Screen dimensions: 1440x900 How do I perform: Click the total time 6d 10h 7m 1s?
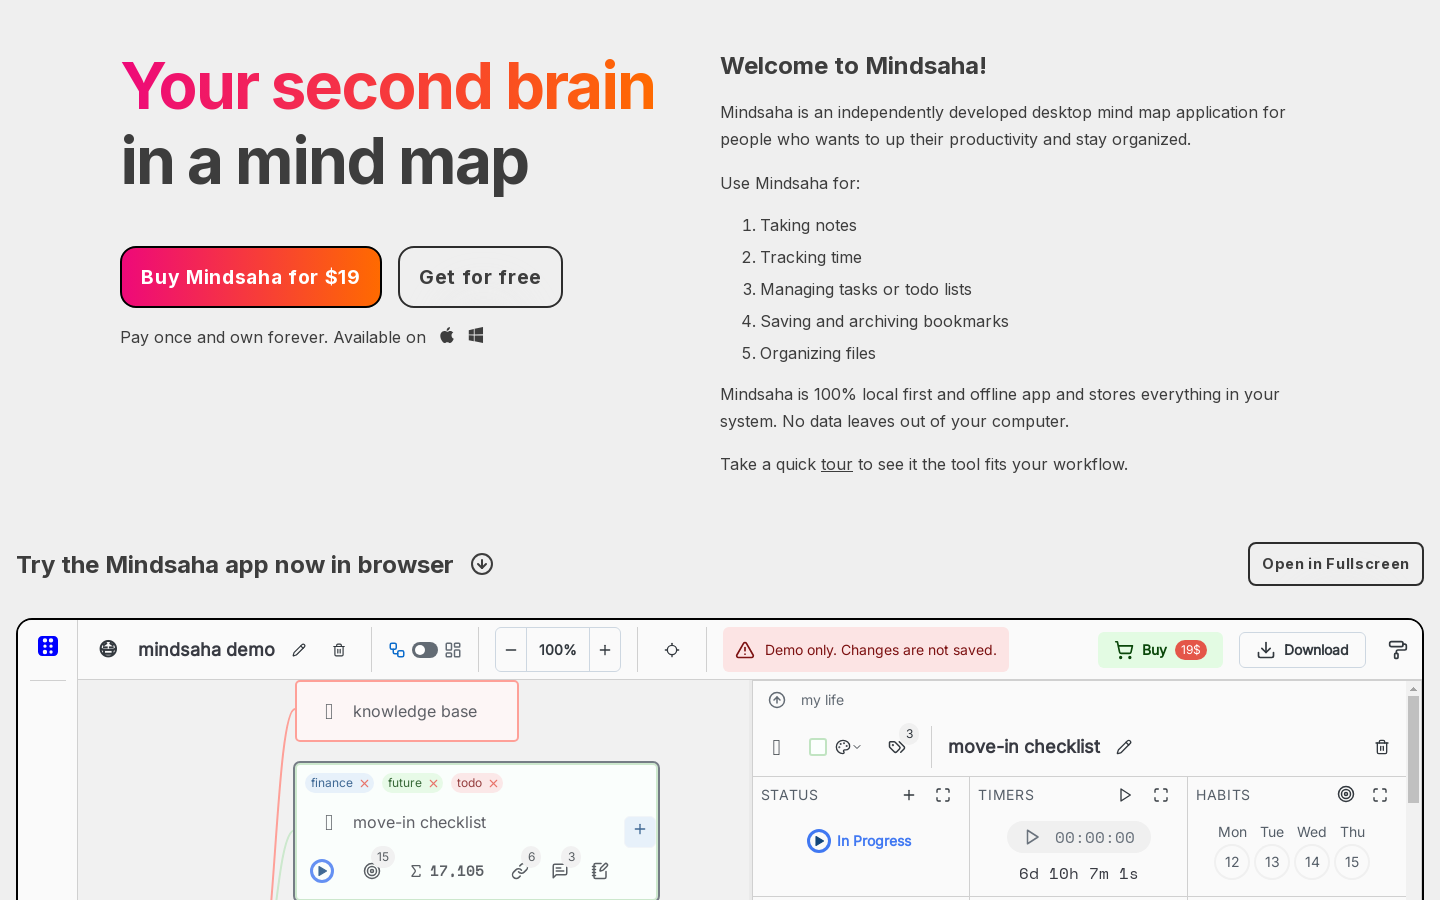[x=1079, y=874]
